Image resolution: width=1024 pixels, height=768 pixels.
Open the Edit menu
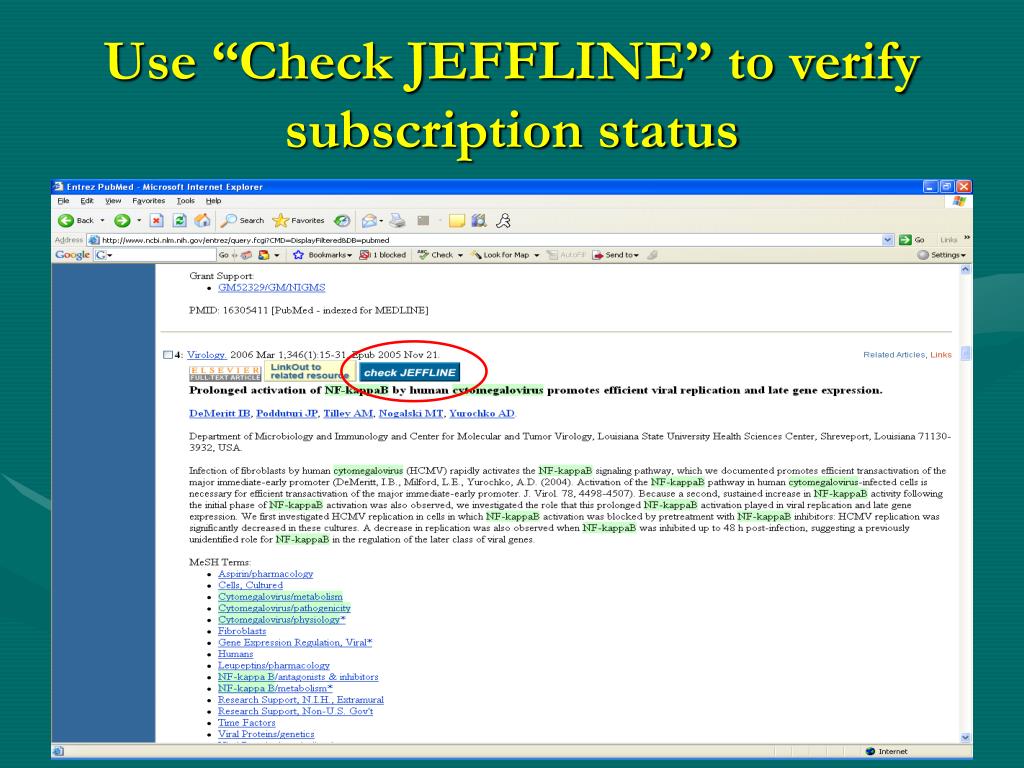[x=87, y=201]
